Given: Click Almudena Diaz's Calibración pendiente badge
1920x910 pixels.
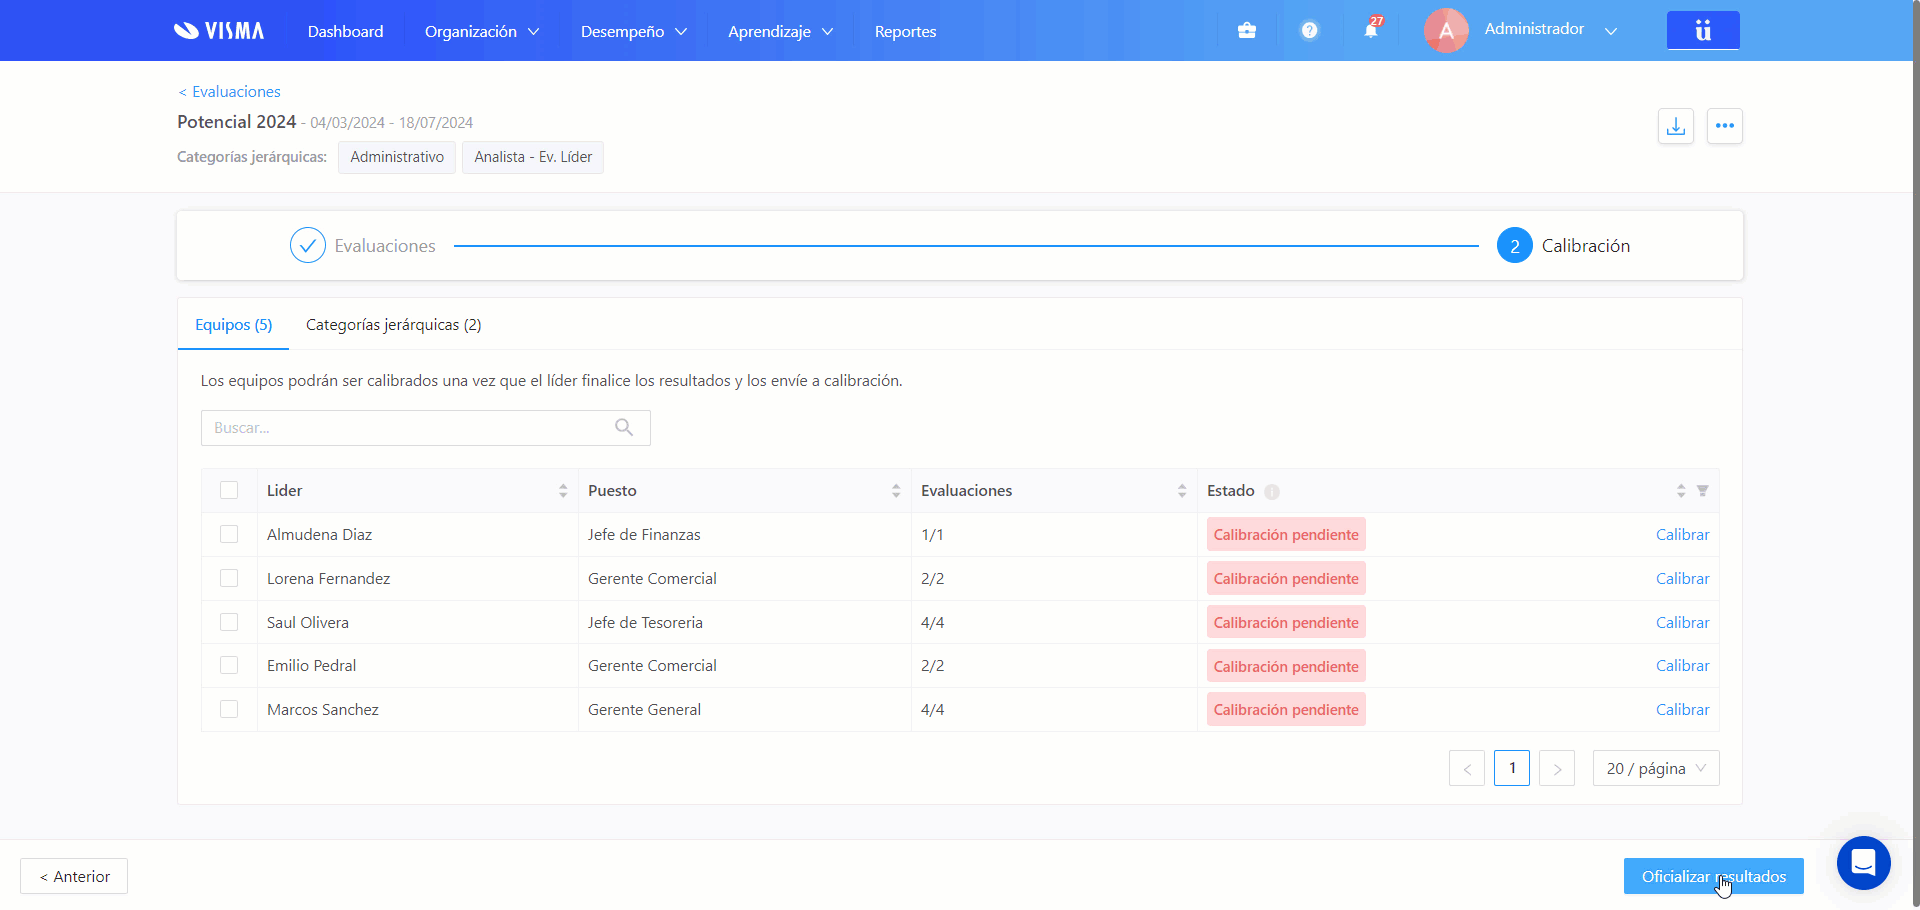Looking at the screenshot, I should click(x=1286, y=535).
